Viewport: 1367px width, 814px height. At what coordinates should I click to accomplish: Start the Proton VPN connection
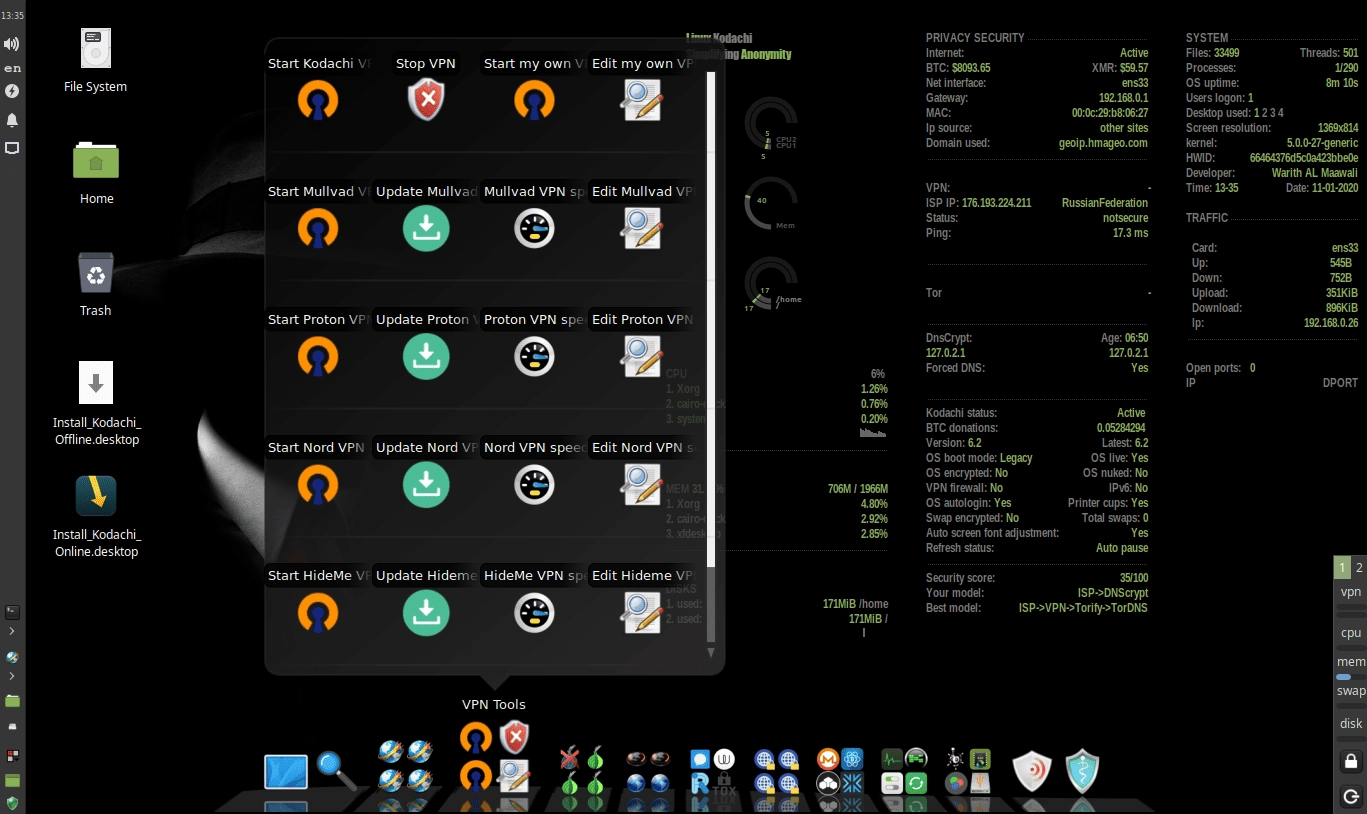[318, 356]
